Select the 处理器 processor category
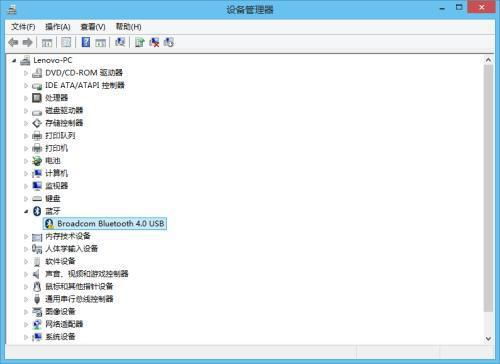This screenshot has width=500, height=364. pos(56,98)
